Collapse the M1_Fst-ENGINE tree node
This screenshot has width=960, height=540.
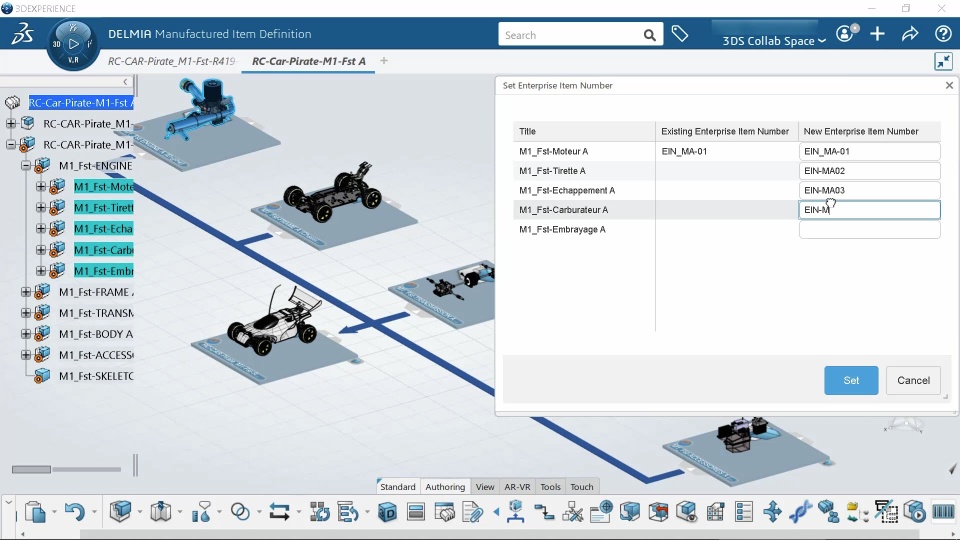26,165
